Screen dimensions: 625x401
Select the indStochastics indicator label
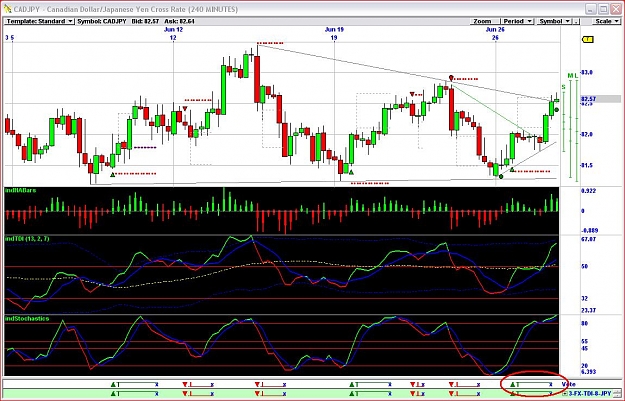pyautogui.click(x=27, y=318)
